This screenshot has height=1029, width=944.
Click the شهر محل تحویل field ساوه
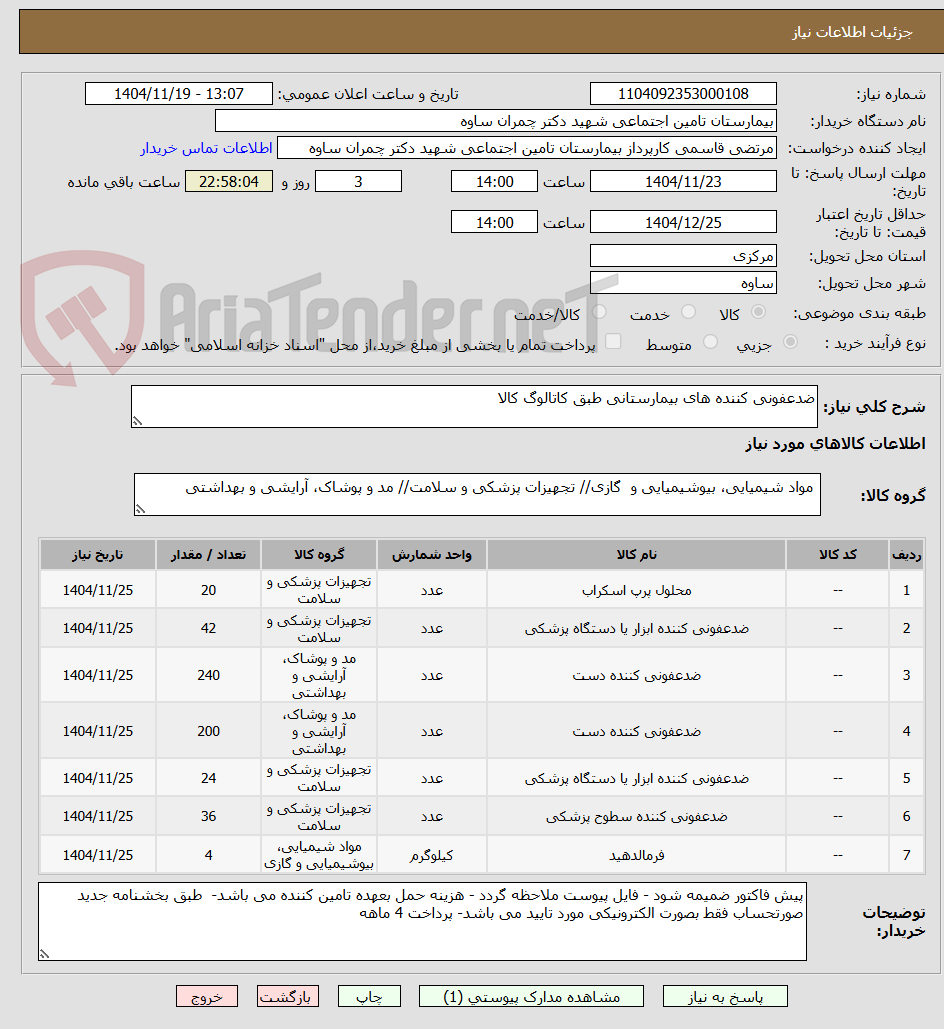[x=683, y=283]
